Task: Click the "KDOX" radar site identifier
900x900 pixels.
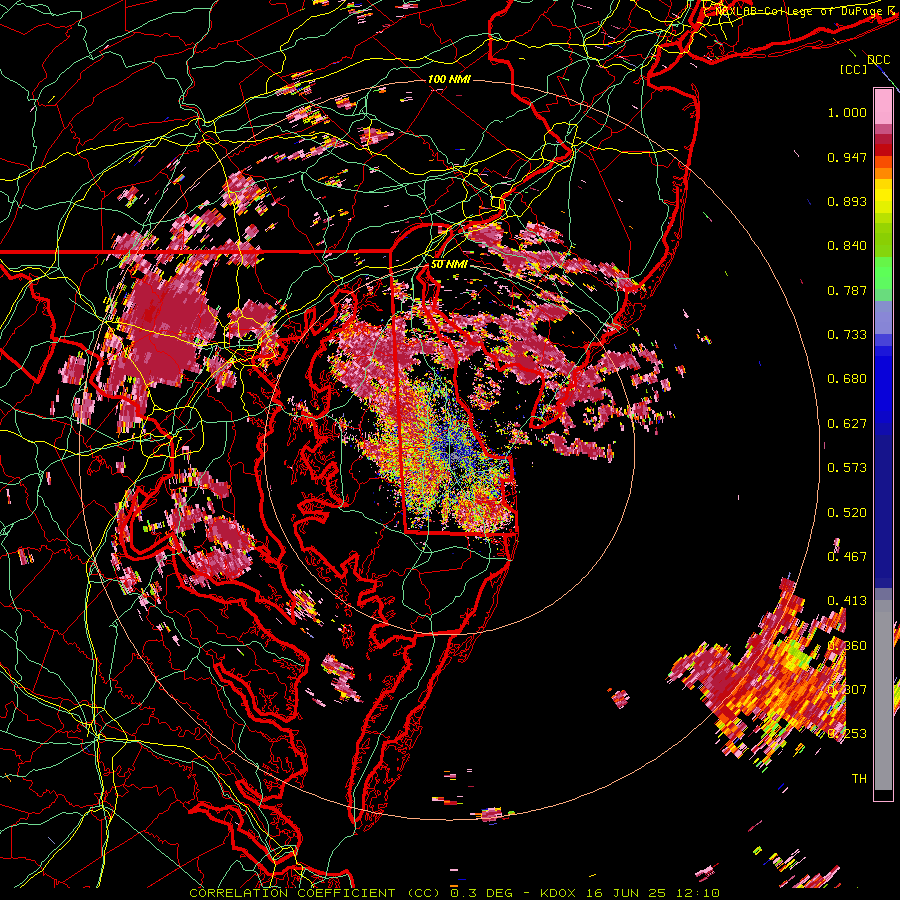Action: pyautogui.click(x=558, y=893)
